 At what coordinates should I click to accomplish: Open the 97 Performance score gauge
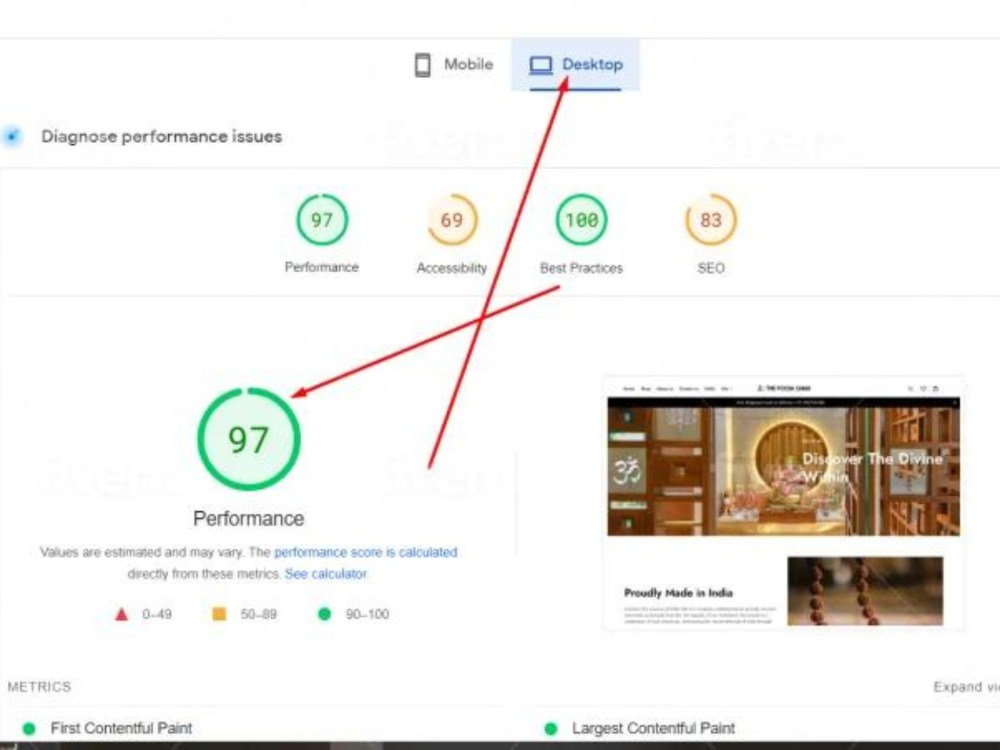[x=322, y=220]
